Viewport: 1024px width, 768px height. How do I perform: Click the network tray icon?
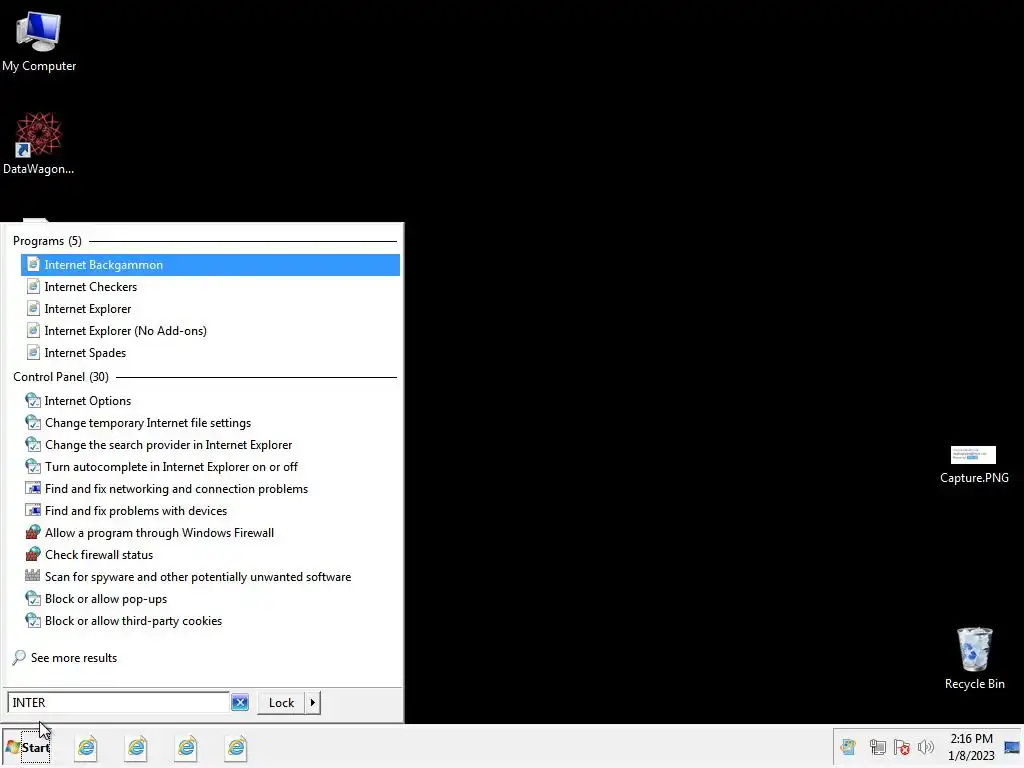pyautogui.click(x=877, y=747)
